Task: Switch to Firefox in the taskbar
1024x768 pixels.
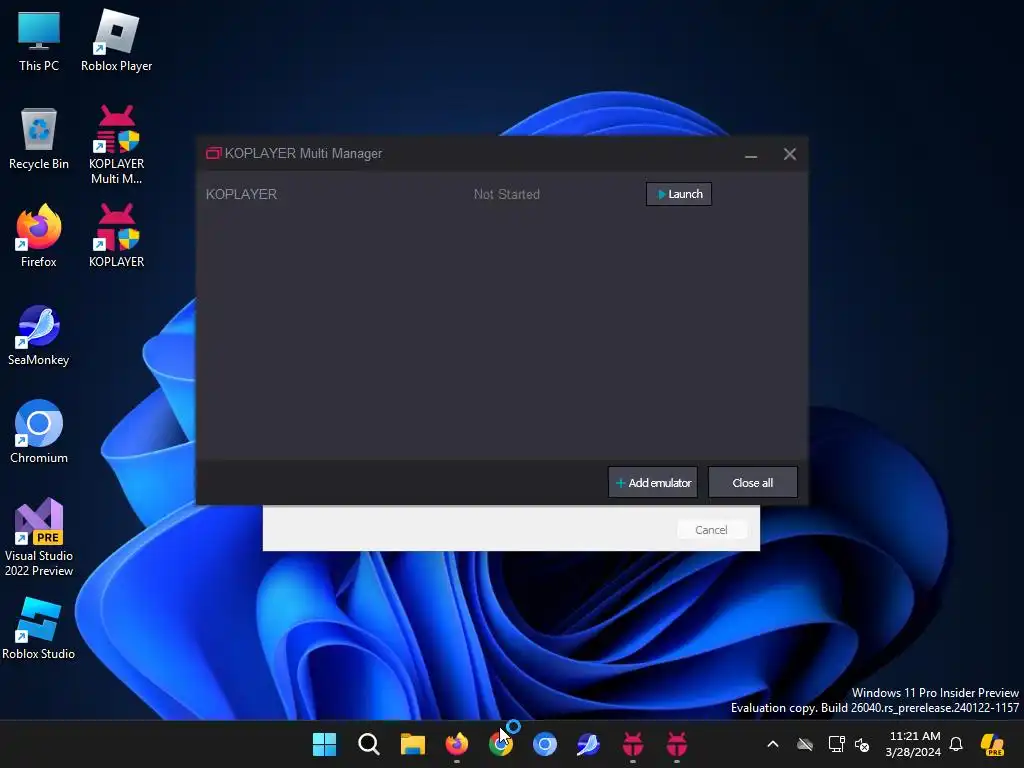Action: point(456,744)
